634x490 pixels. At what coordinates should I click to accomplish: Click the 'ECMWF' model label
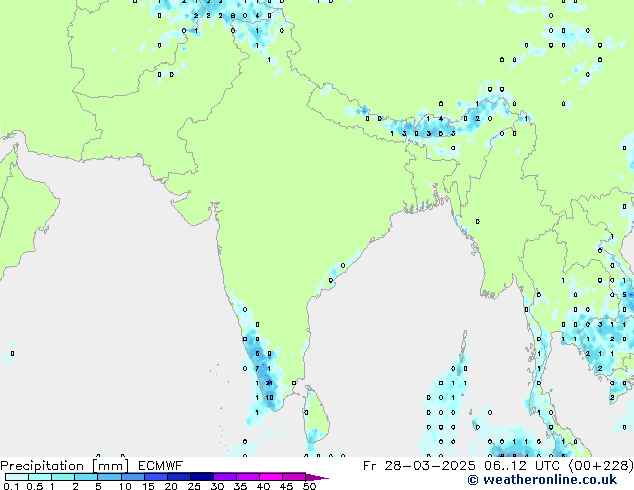(x=161, y=466)
